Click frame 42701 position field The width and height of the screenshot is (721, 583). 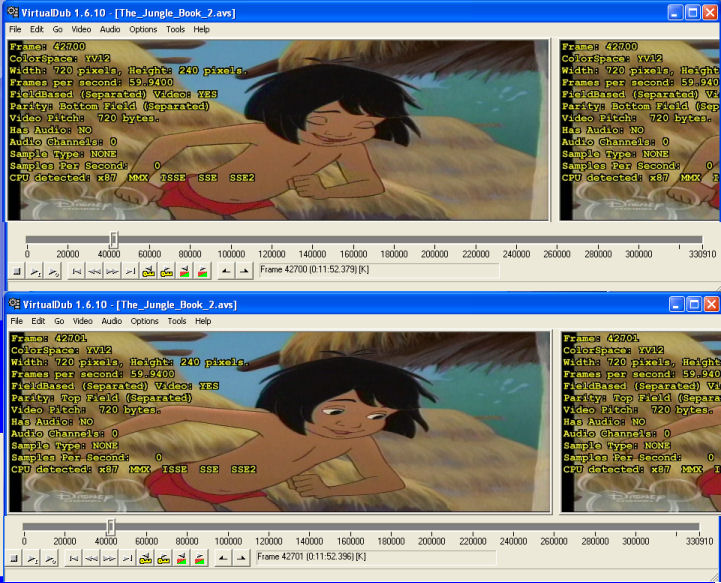tap(376, 557)
